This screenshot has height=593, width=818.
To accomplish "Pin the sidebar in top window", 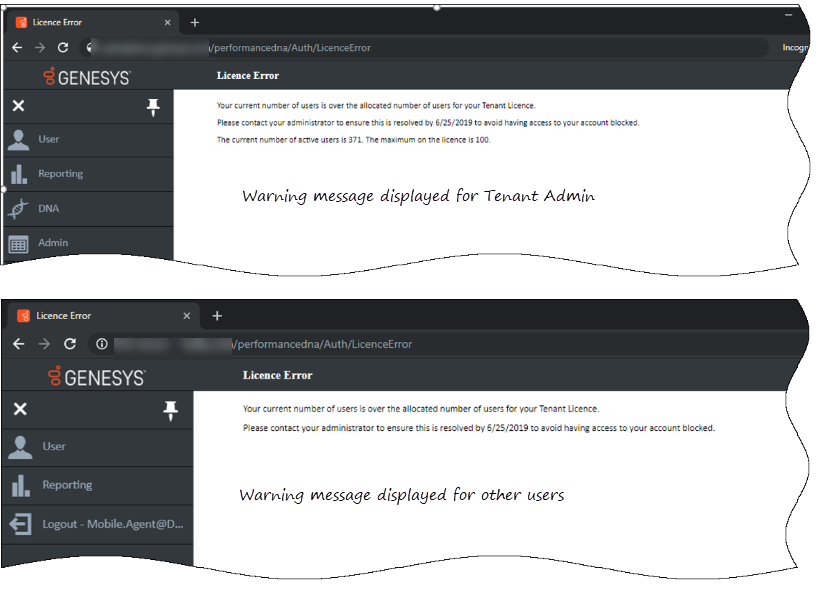I will point(153,107).
